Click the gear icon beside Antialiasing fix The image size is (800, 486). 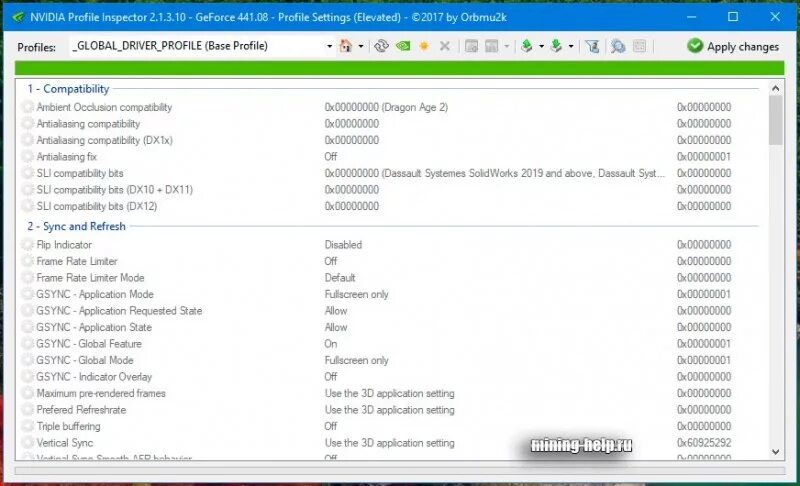click(28, 157)
